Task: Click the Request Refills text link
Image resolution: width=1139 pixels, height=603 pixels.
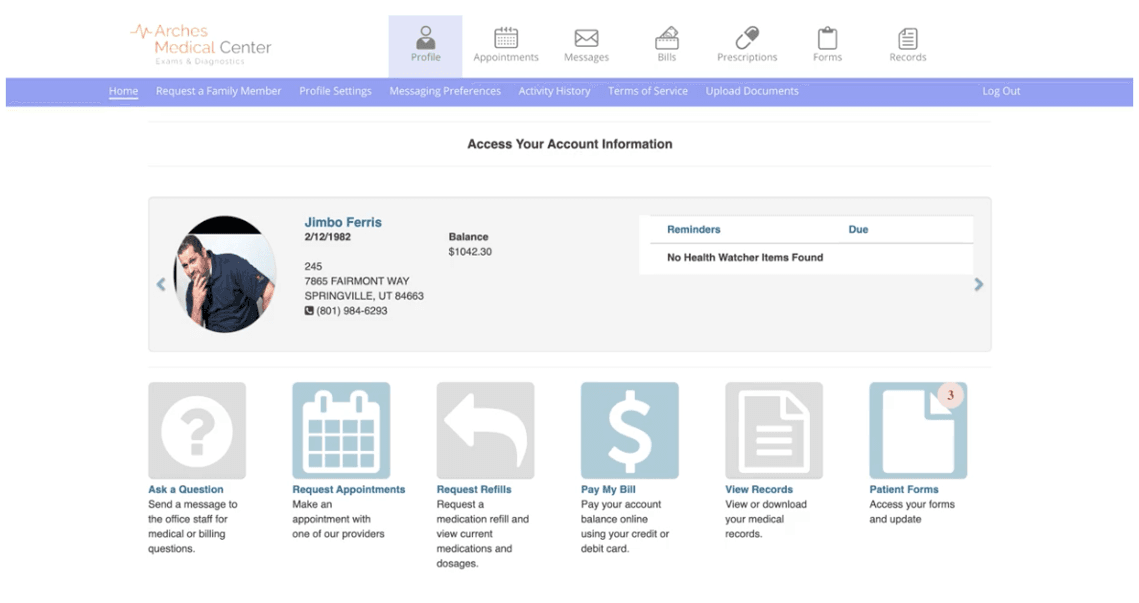Action: pos(474,490)
